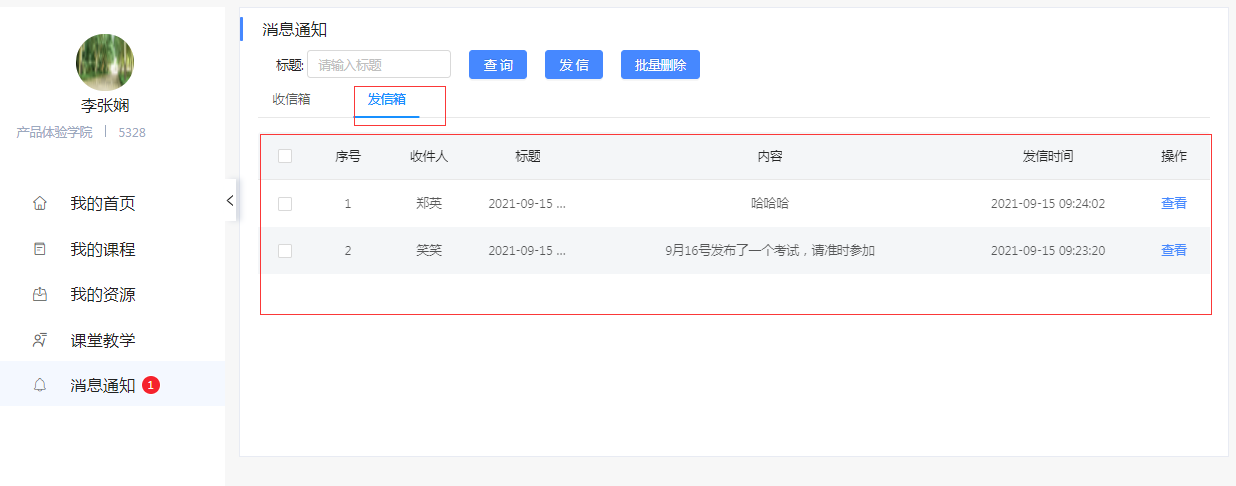Open 查看 link for the 9月16号 exam message
The width and height of the screenshot is (1236, 486).
pos(1173,250)
